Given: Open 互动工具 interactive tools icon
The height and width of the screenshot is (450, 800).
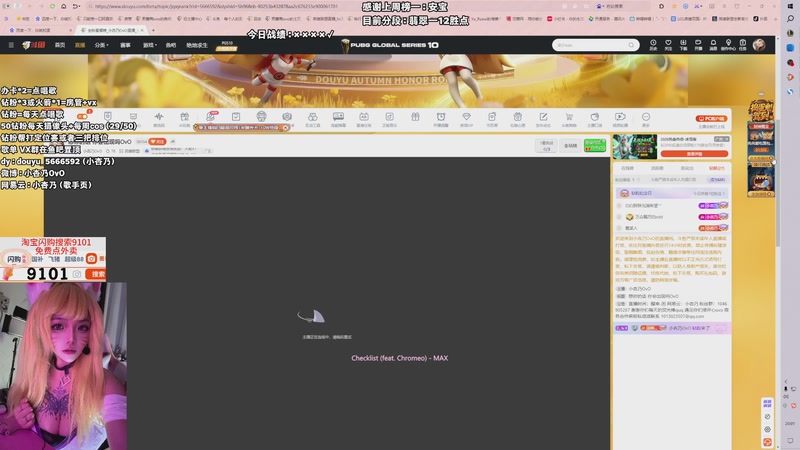Looking at the screenshot, I should click(x=313, y=119).
